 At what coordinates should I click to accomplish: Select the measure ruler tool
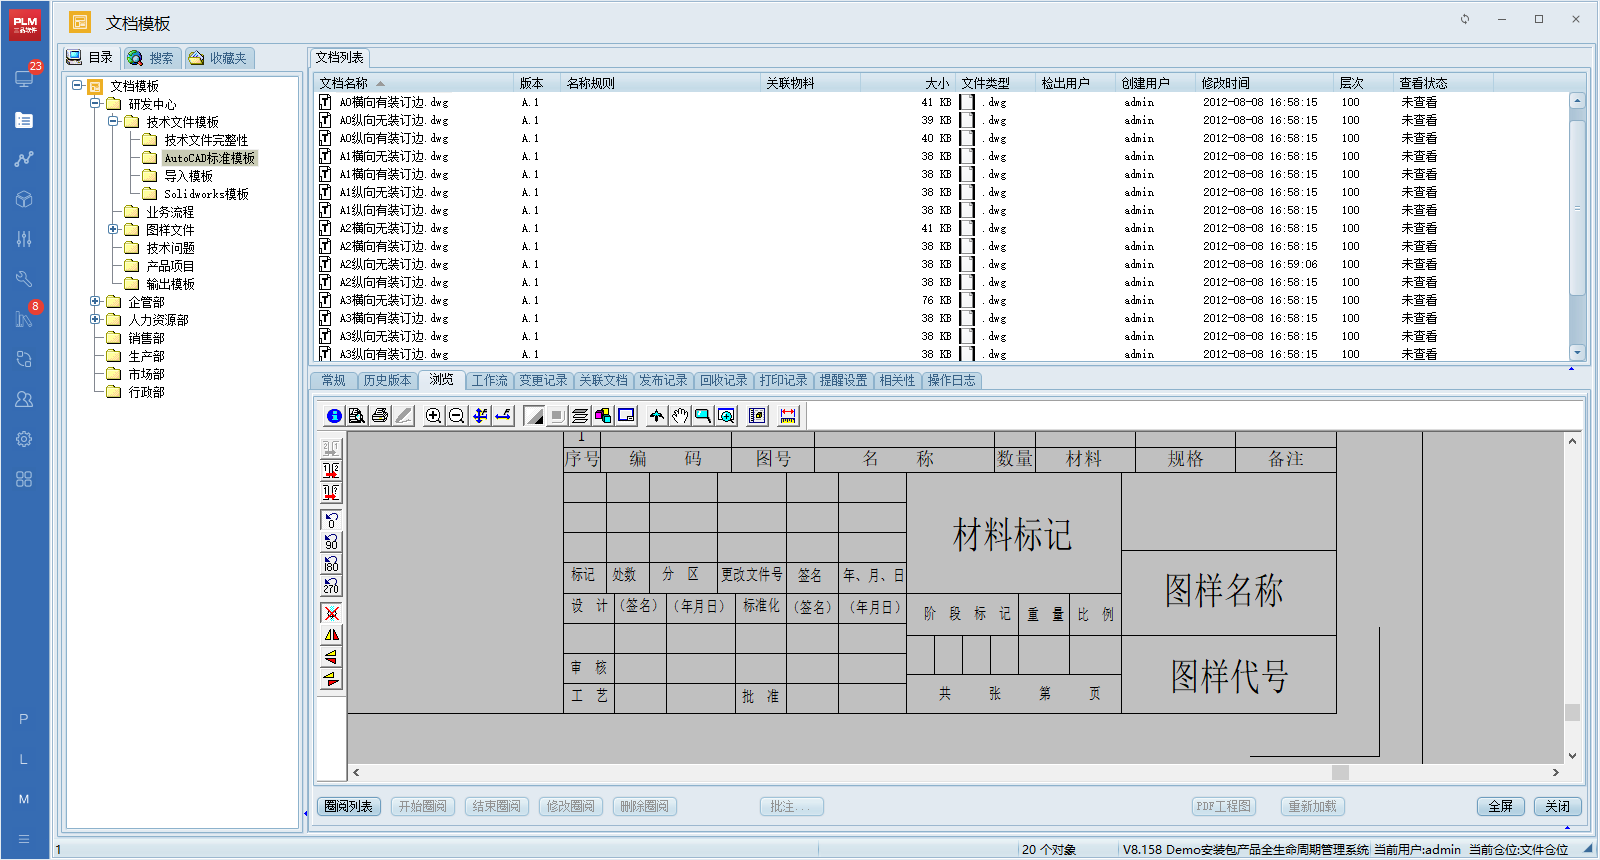[788, 416]
